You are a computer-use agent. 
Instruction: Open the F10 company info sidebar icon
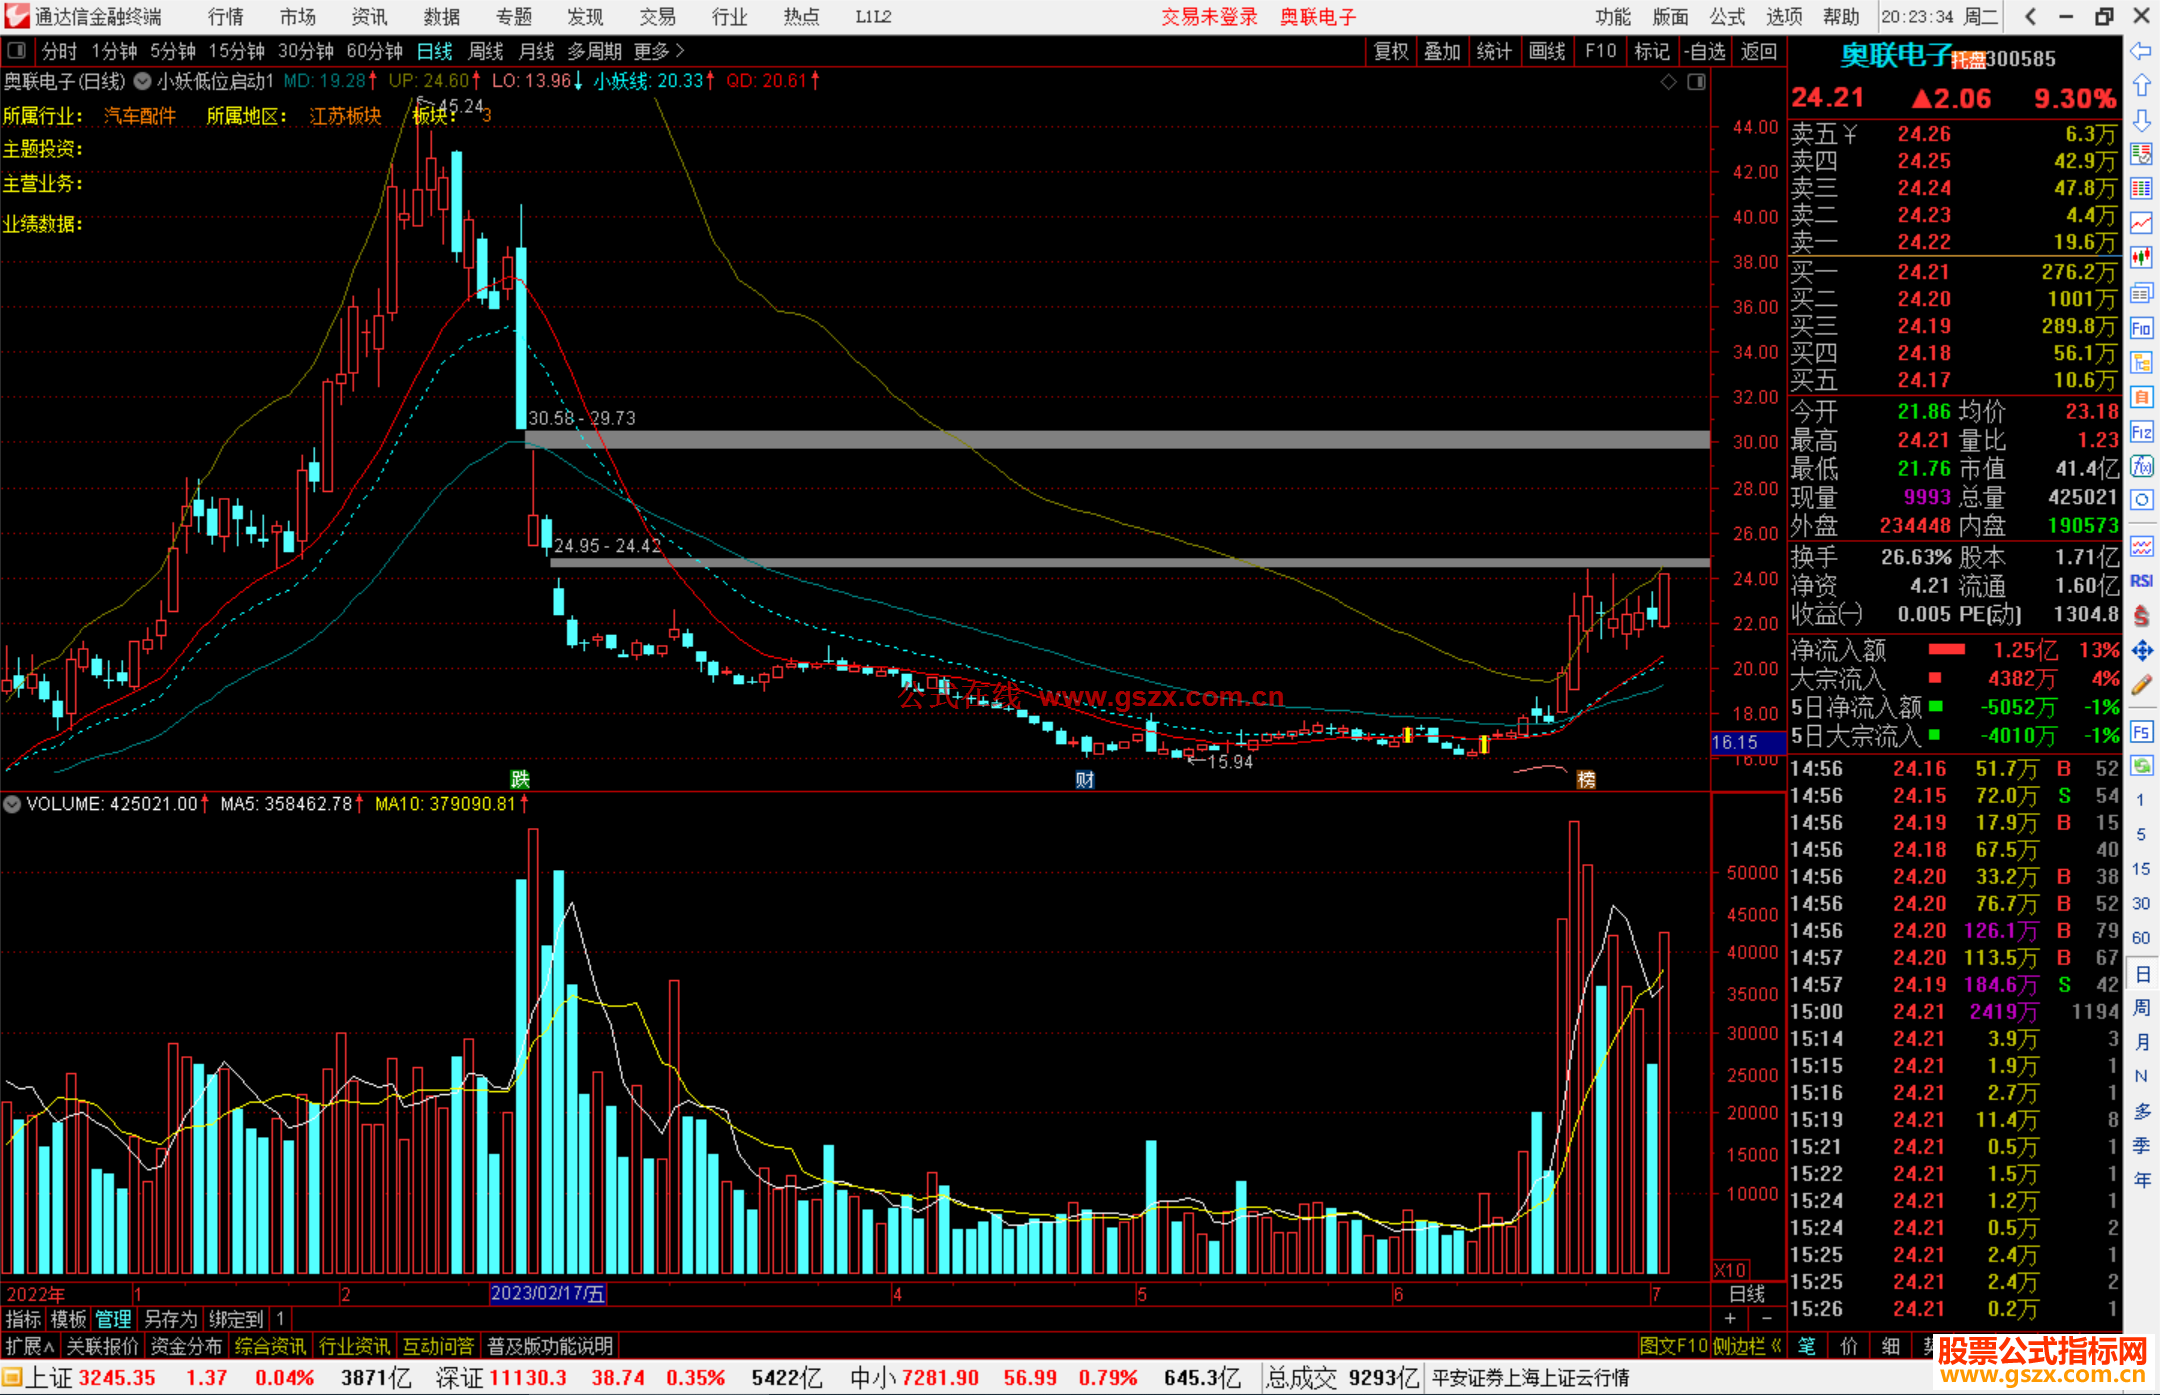[x=2141, y=328]
